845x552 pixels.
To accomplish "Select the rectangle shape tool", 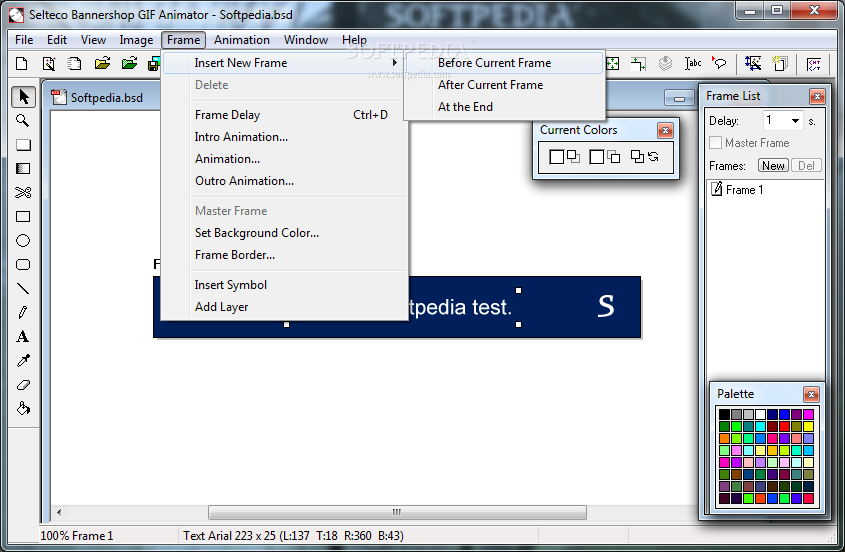I will coord(23,217).
